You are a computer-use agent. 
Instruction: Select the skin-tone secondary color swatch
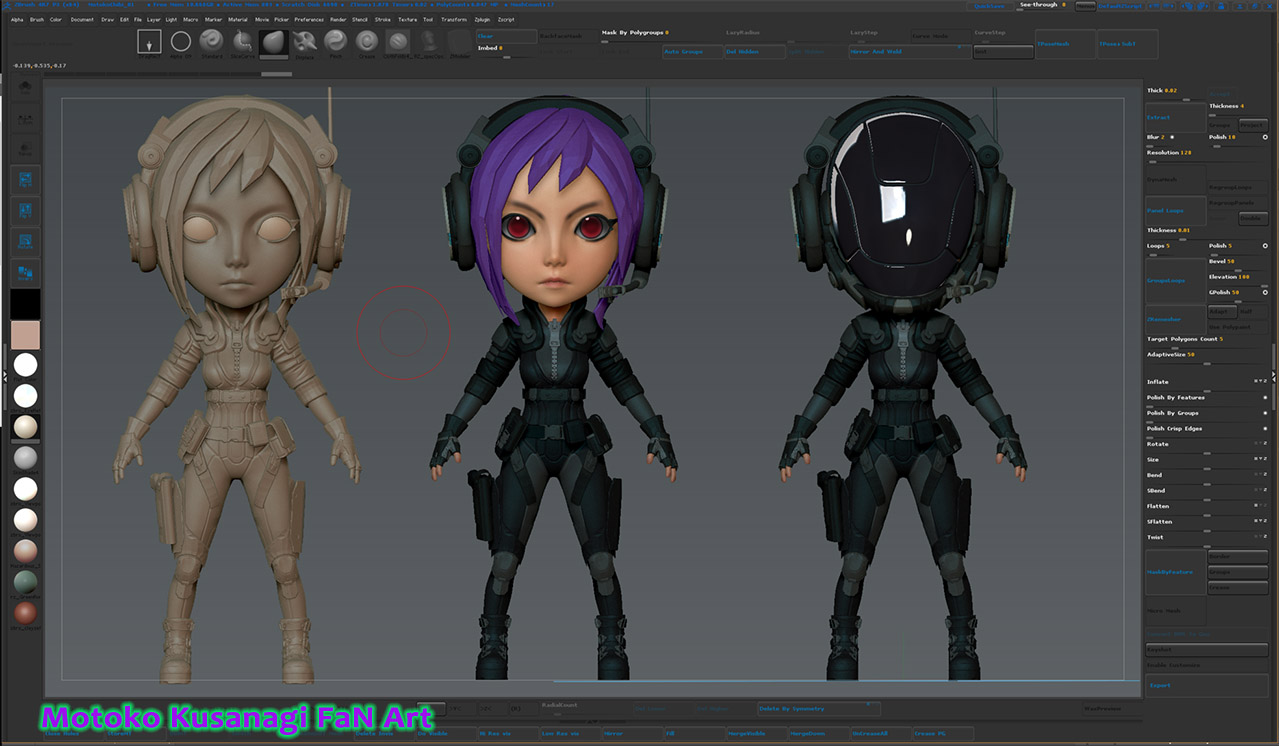(25, 335)
